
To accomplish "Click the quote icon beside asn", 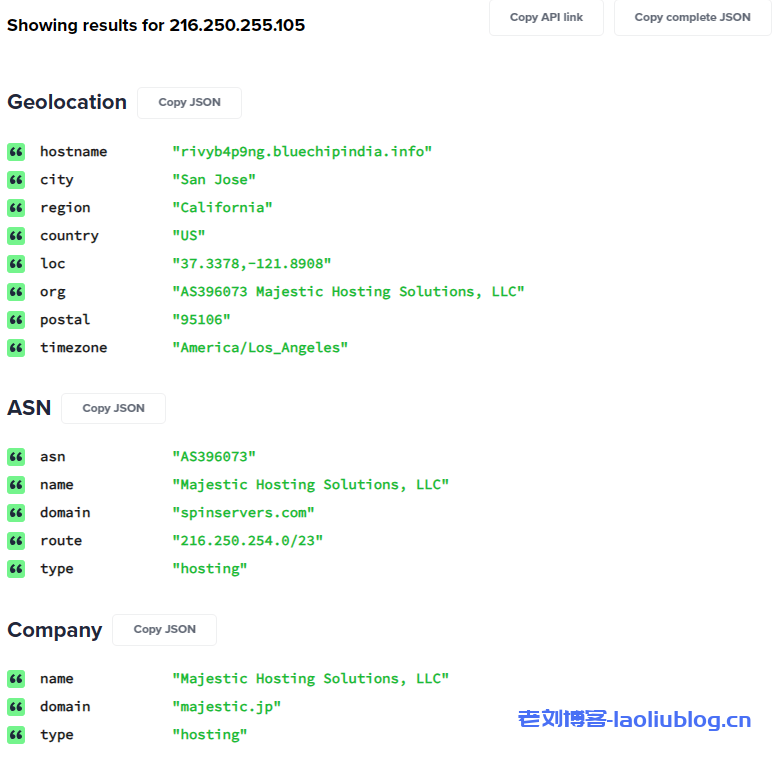I will [x=16, y=457].
